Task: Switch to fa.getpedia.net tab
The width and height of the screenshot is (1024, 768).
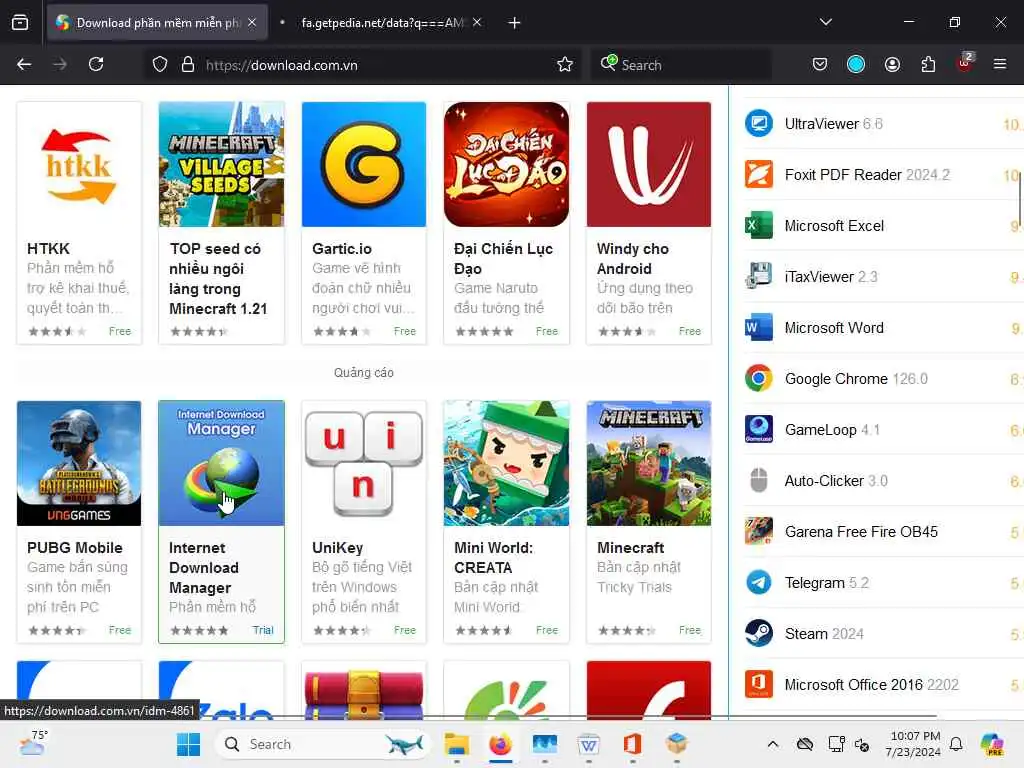Action: click(x=383, y=23)
